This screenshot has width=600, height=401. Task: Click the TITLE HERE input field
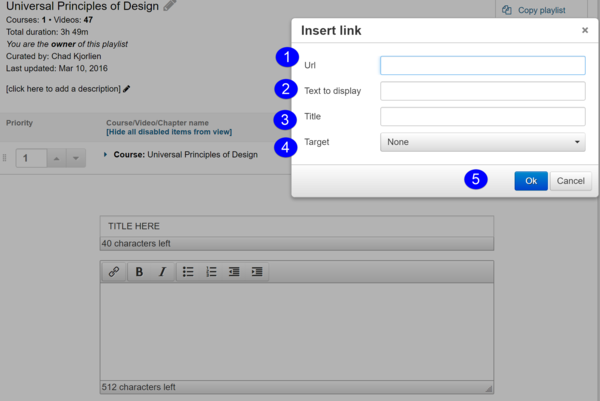click(297, 226)
